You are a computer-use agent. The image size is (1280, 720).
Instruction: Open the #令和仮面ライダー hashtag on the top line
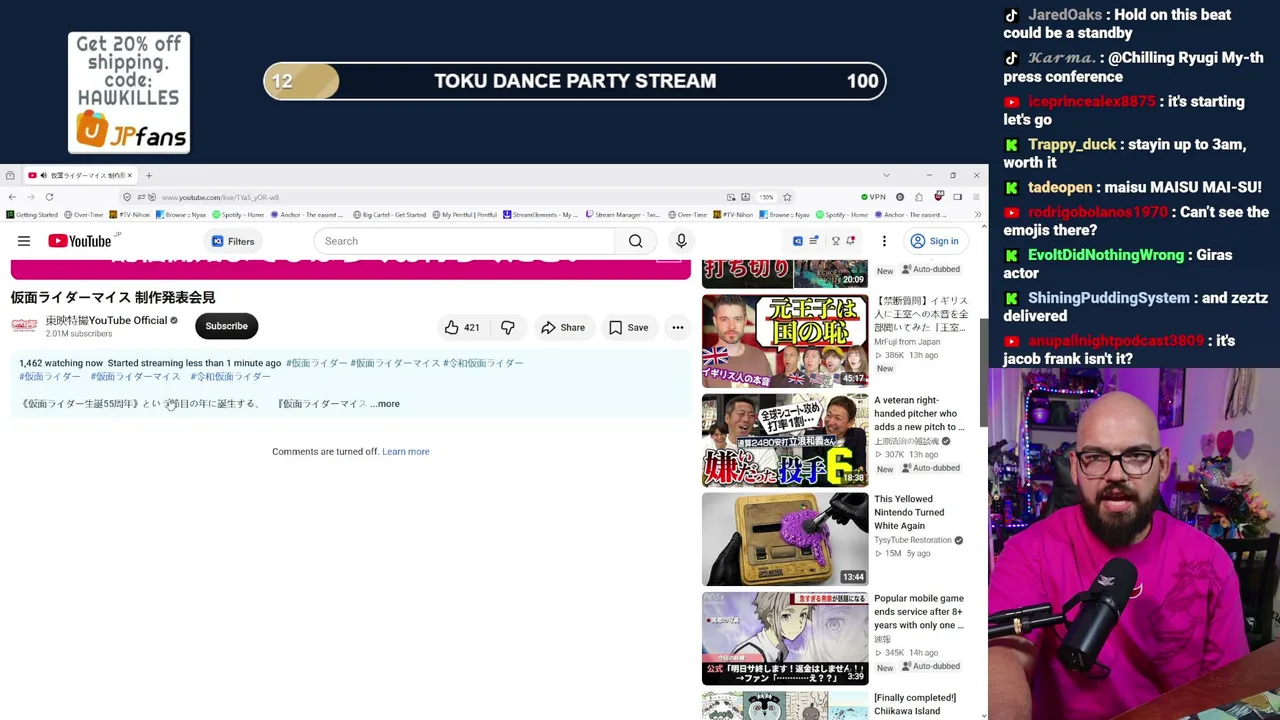pyautogui.click(x=483, y=363)
